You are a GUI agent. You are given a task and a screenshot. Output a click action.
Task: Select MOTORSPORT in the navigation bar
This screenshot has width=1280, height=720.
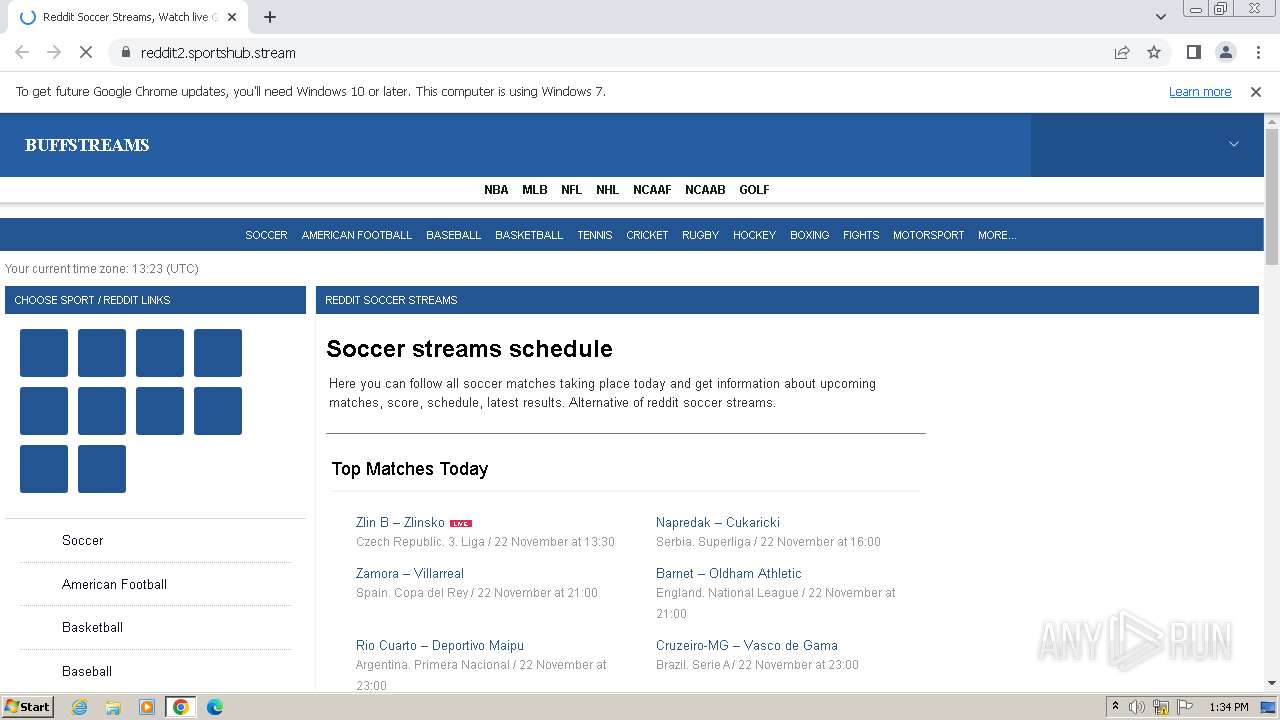pos(929,235)
